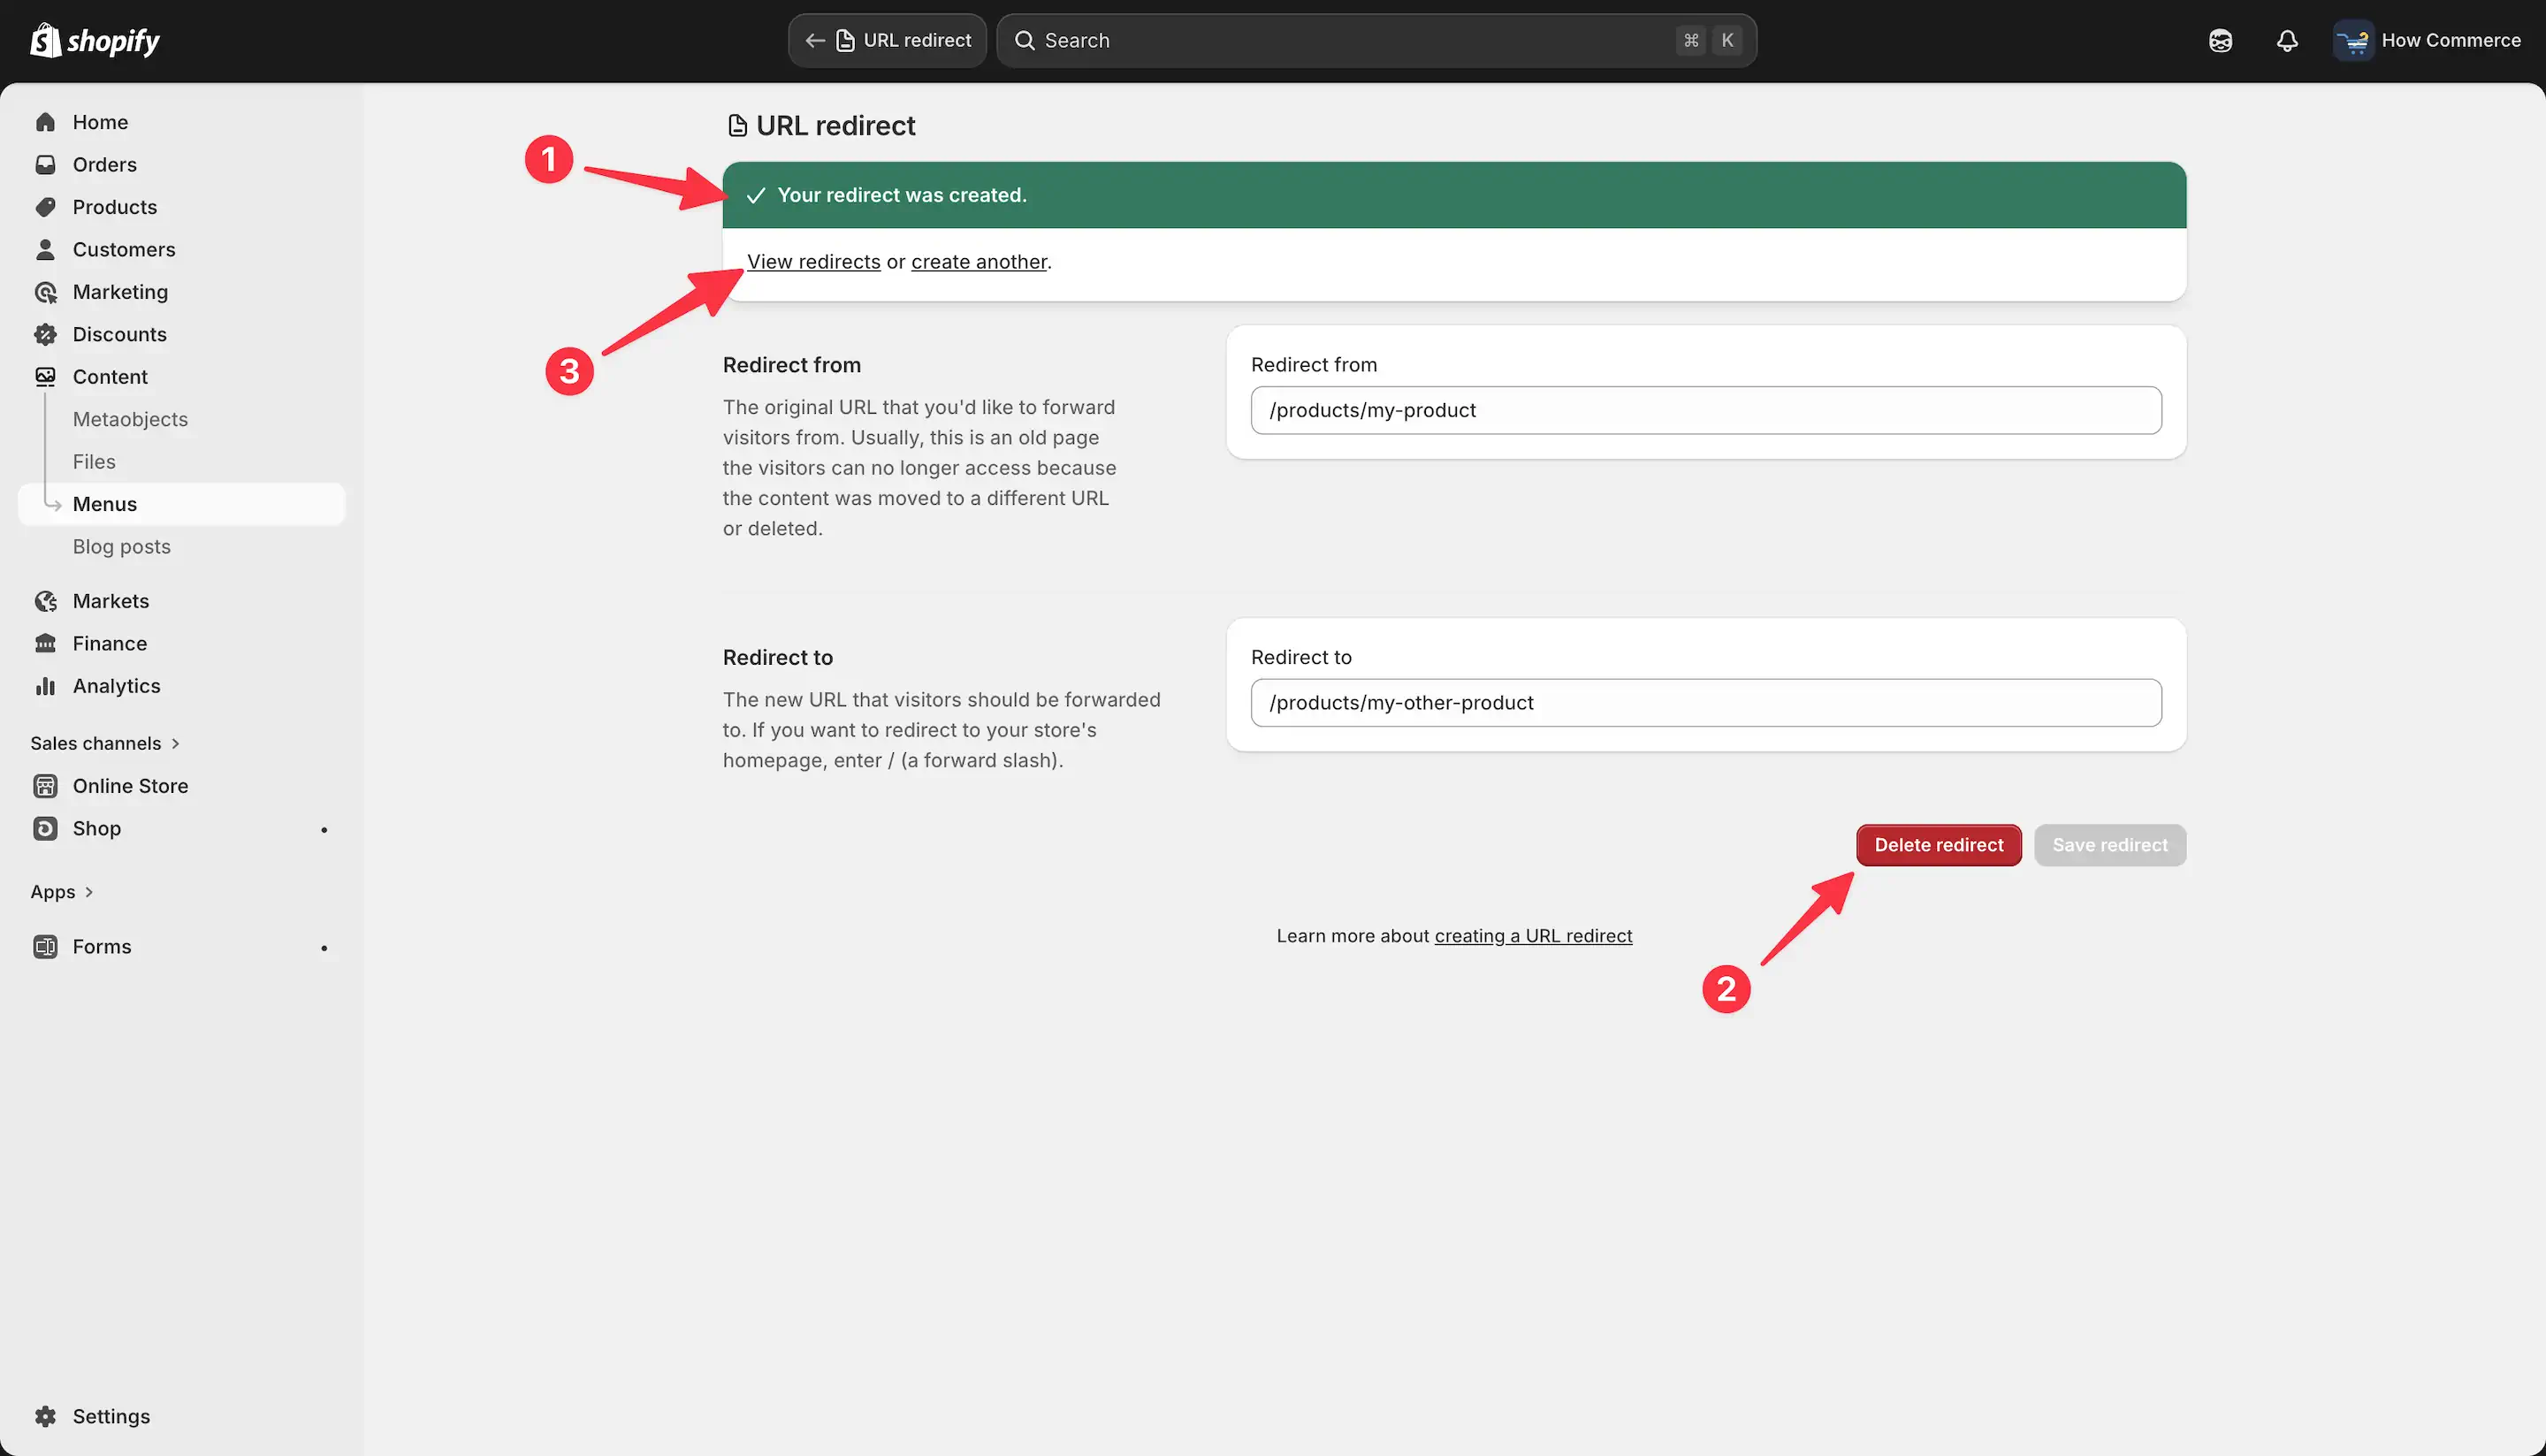Viewport: 2546px width, 1456px height.
Task: Click the How Commerce account name
Action: point(2451,40)
